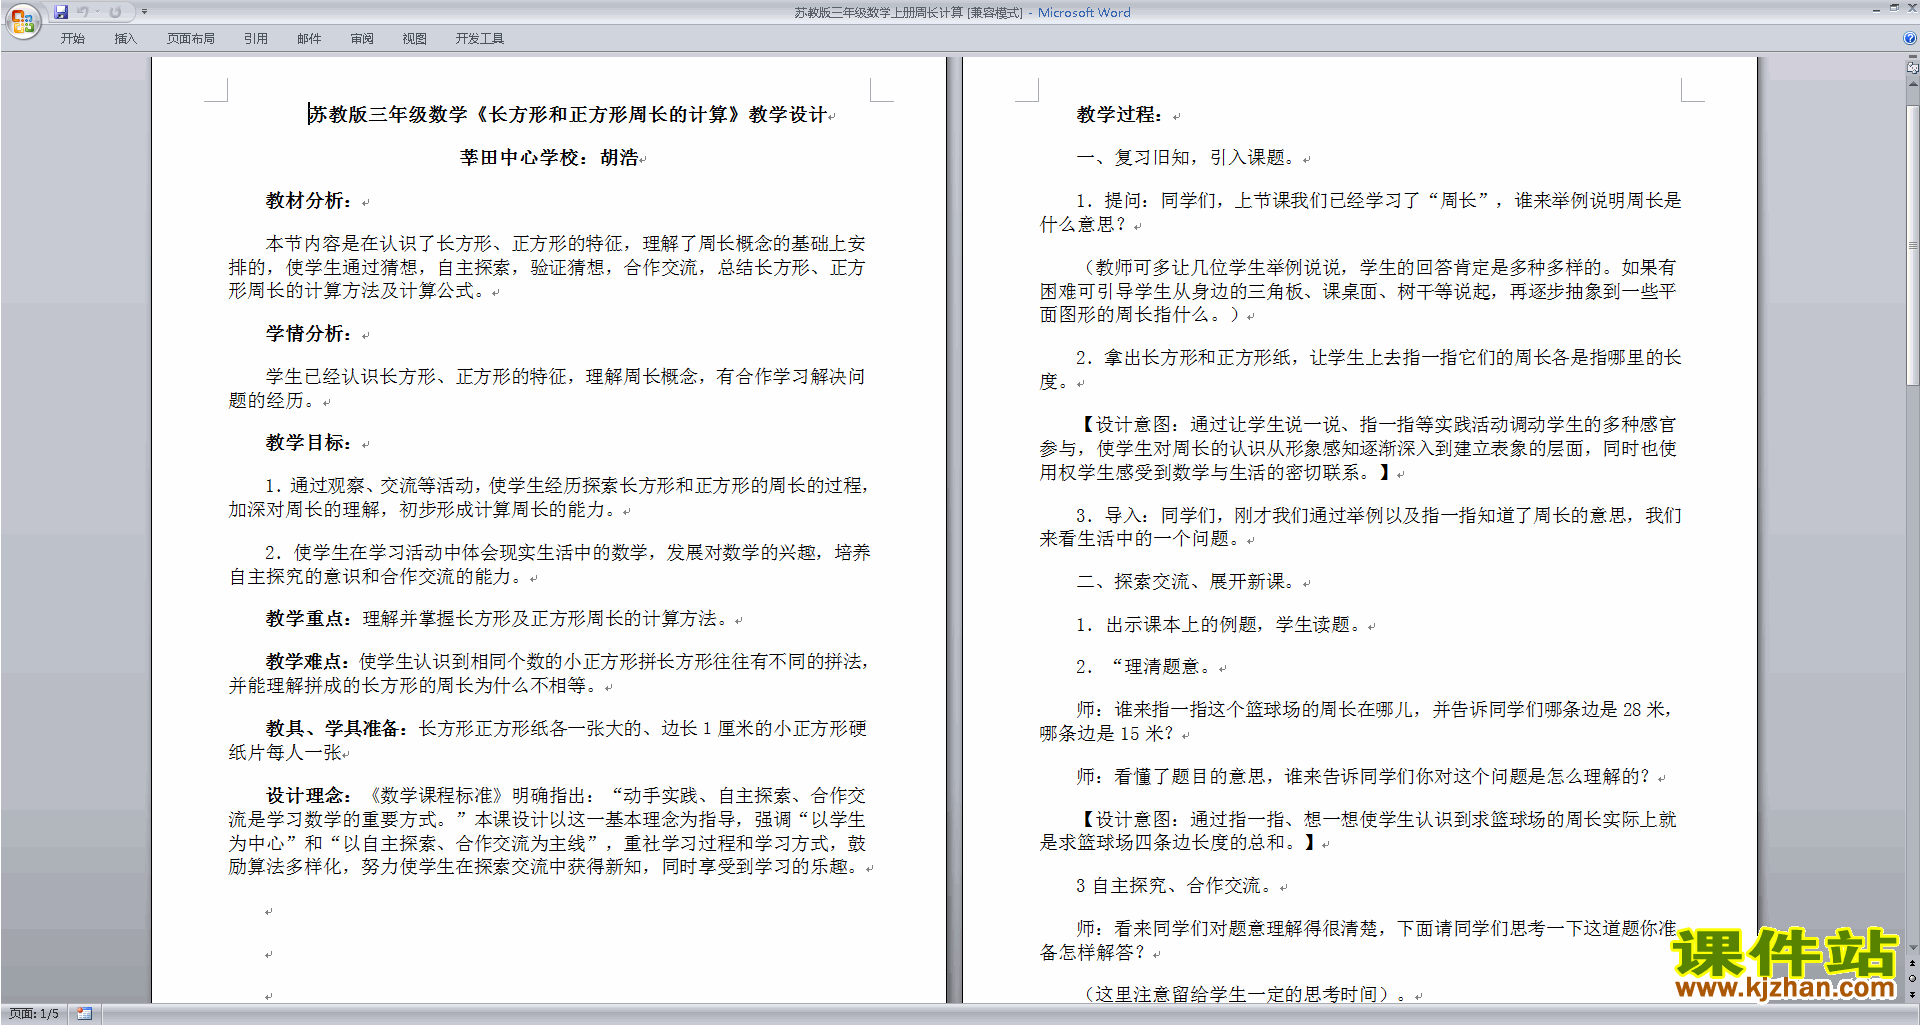The image size is (1920, 1025).
Task: Click the macro recording icon in the status bar
Action: tap(84, 1014)
